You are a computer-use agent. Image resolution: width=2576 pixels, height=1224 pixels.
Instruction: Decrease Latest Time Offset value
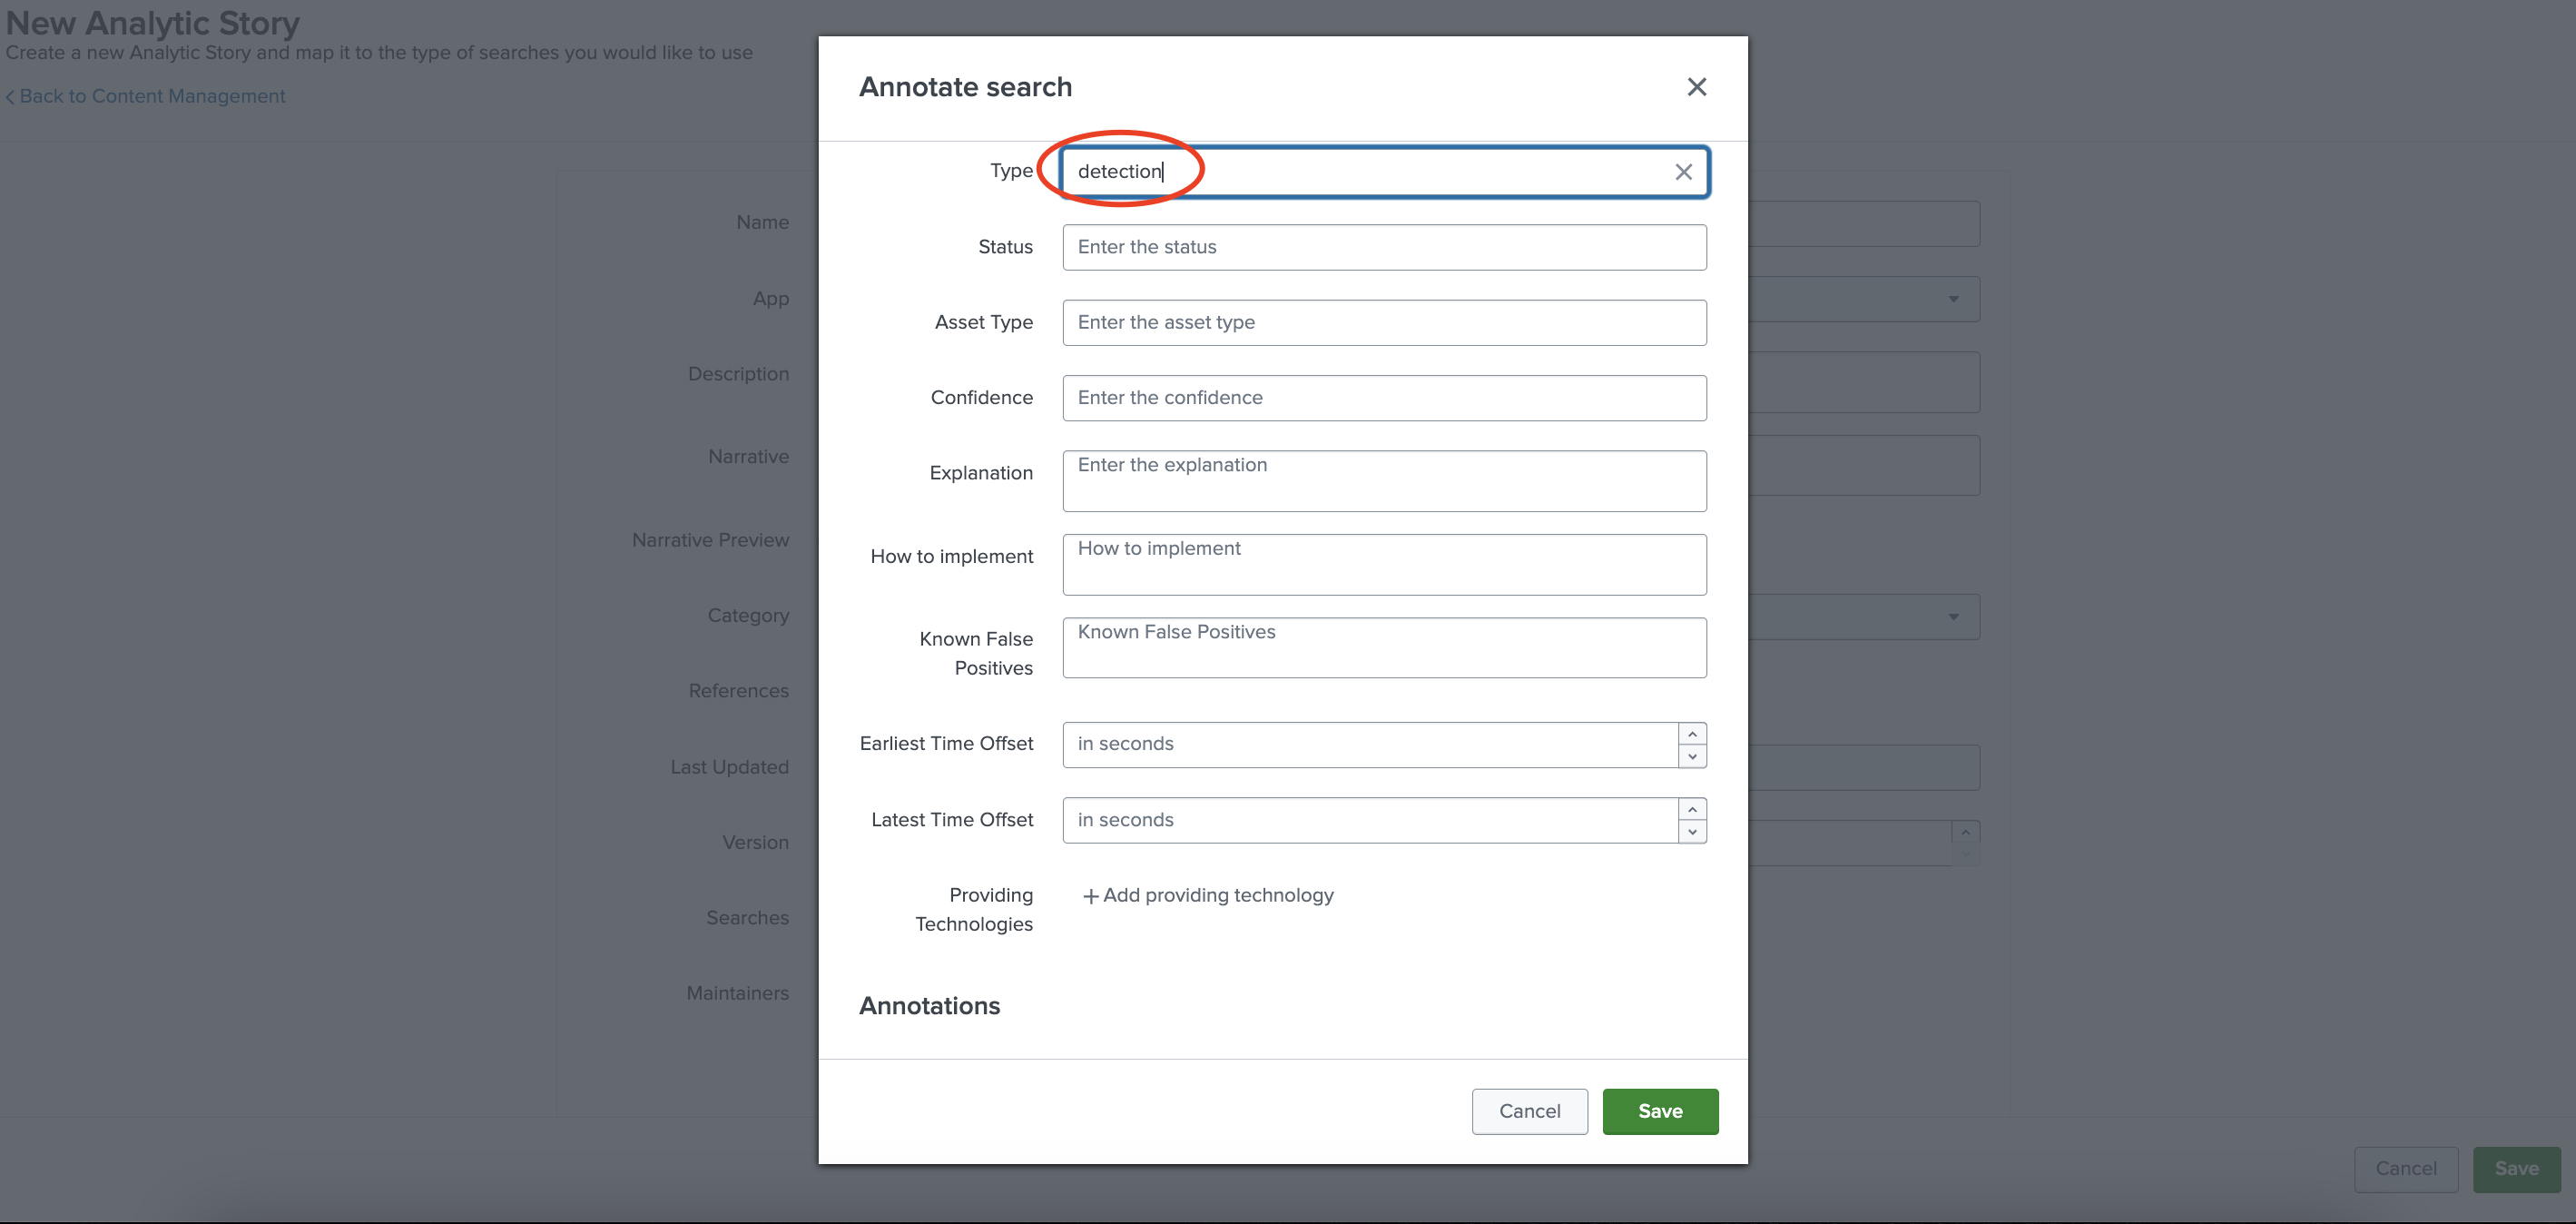(x=1692, y=832)
